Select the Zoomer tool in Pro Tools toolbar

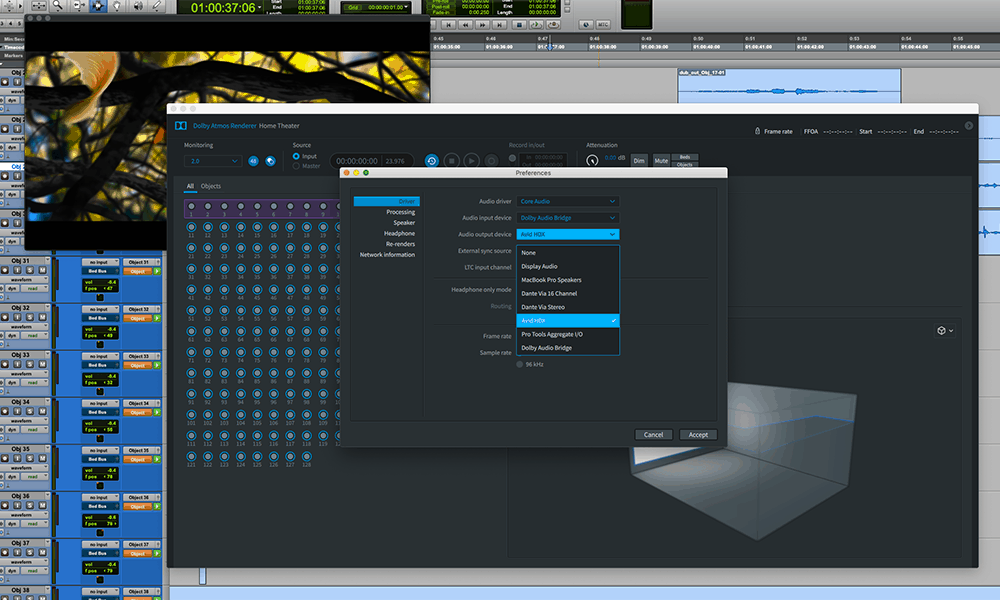[57, 6]
